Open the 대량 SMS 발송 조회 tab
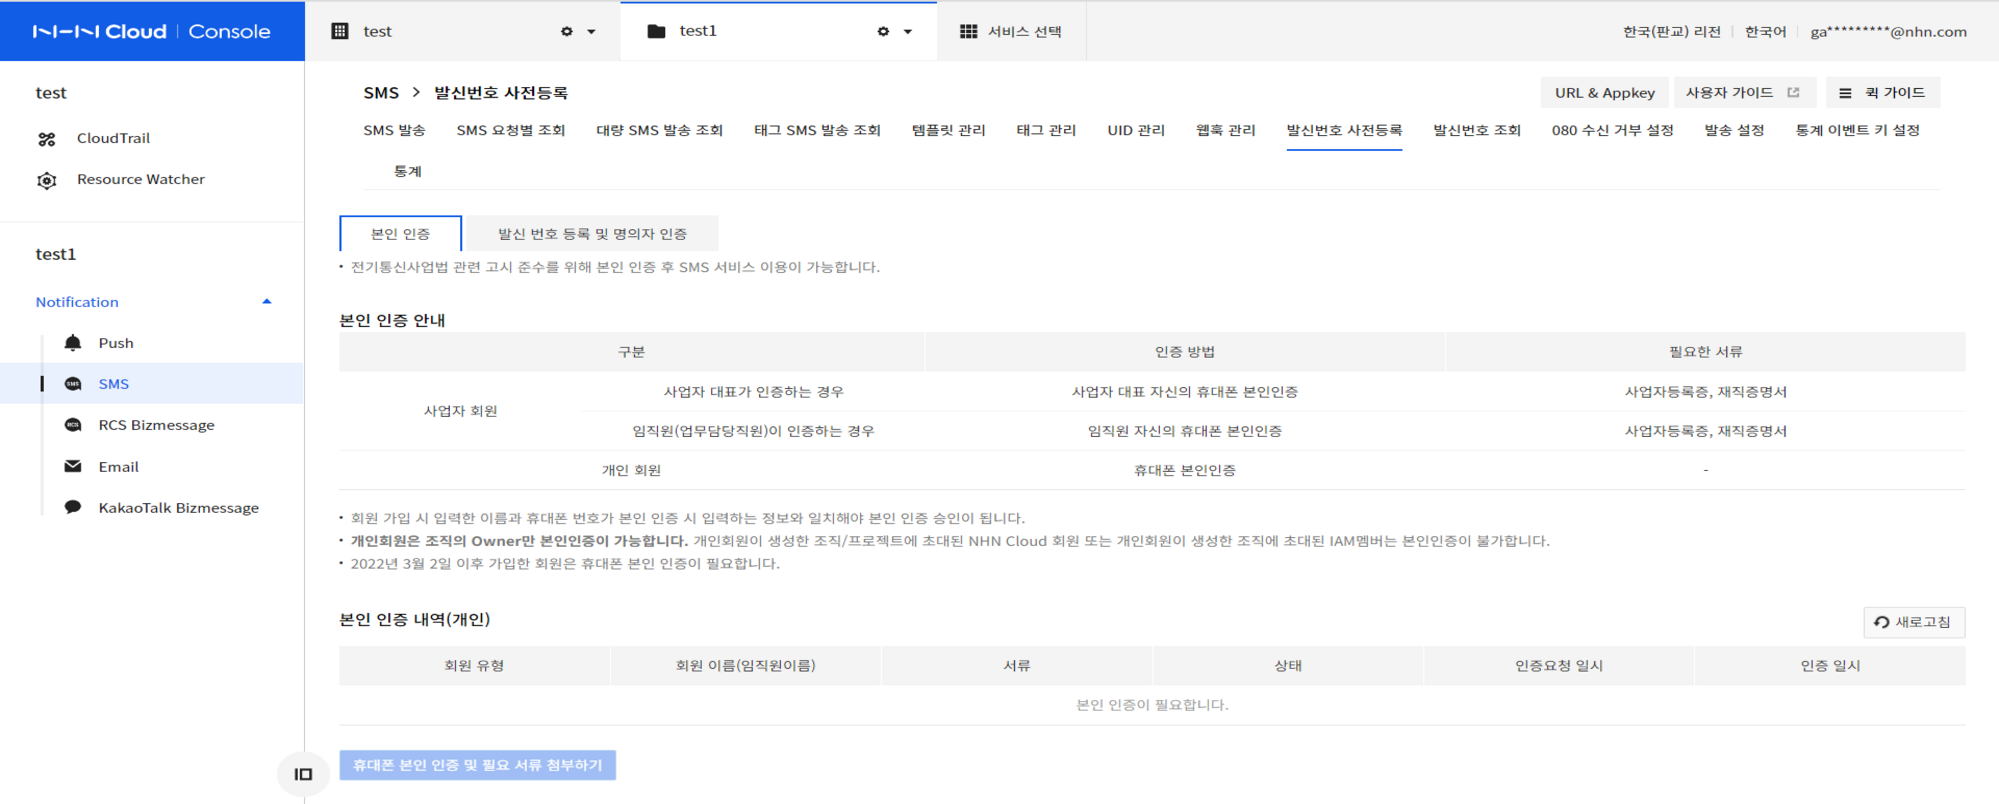This screenshot has height=804, width=1999. 659,130
